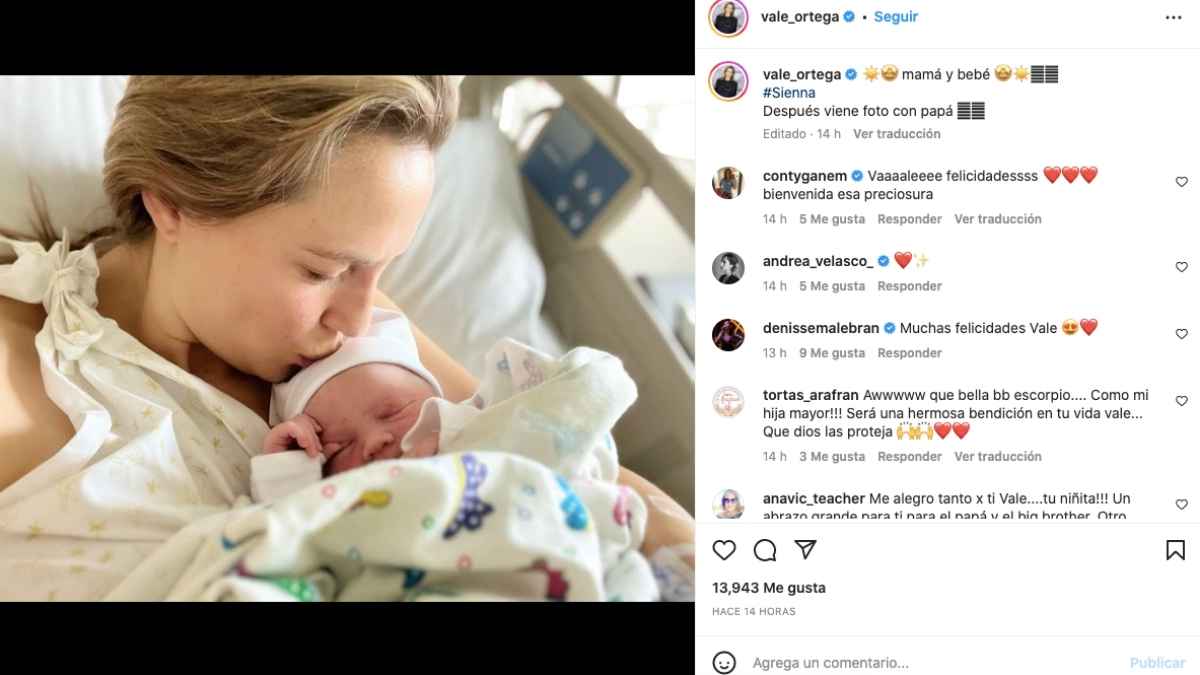The image size is (1200, 675).
Task: Like tortas_arafran's comment heart
Action: tap(1181, 401)
